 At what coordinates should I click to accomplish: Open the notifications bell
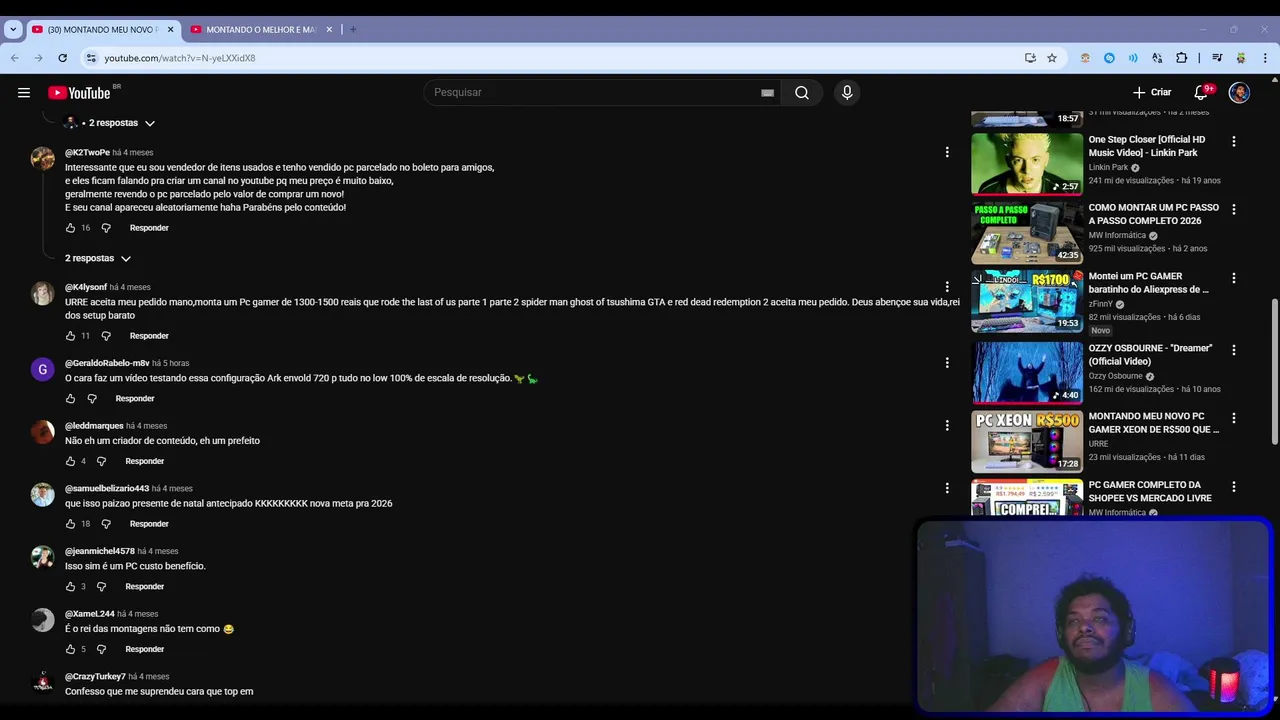click(x=1202, y=93)
